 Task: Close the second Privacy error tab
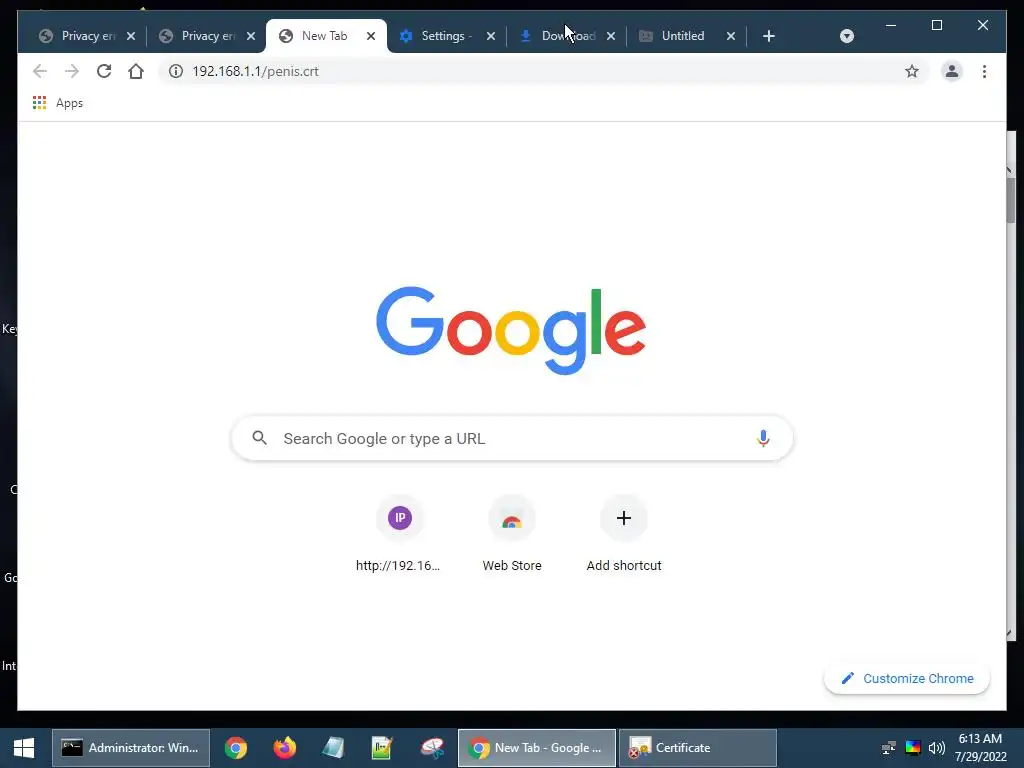[x=251, y=36]
